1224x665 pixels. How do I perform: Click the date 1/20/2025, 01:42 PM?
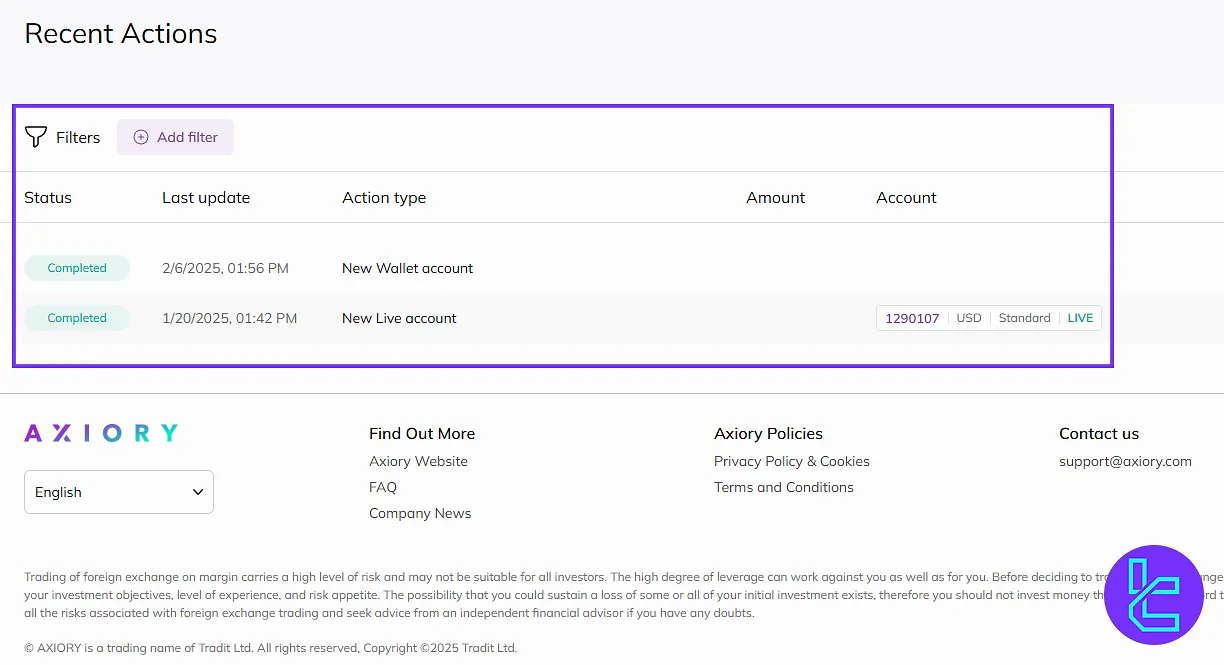(x=229, y=318)
